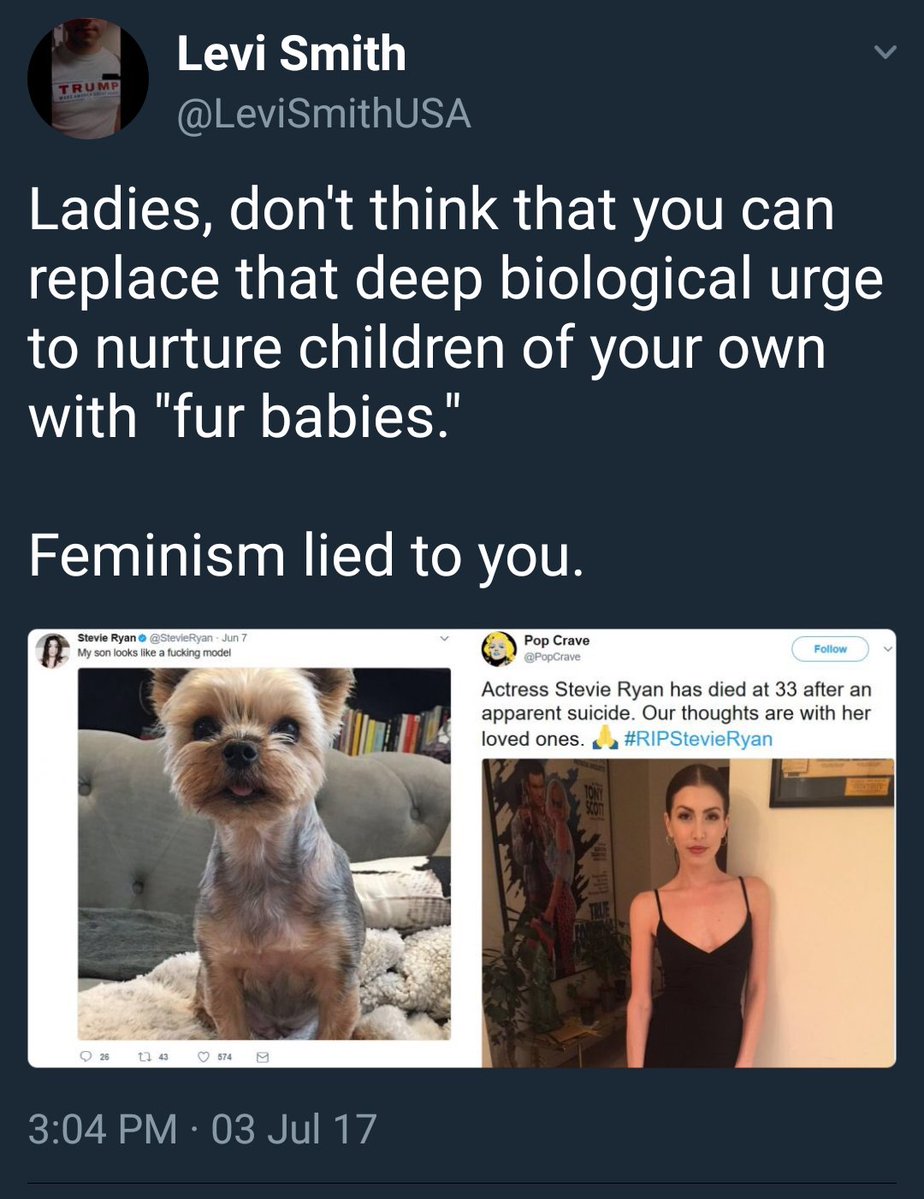The image size is (924, 1199).
Task: Open the @PopCrave handle
Action: tap(552, 657)
